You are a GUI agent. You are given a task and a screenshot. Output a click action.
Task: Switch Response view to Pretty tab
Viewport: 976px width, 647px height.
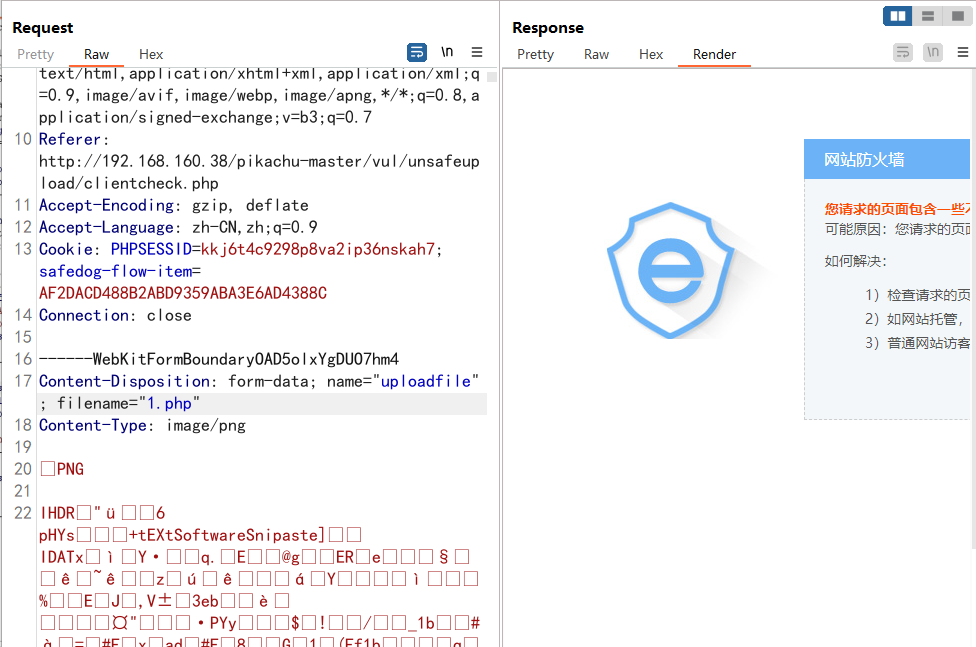click(x=535, y=54)
